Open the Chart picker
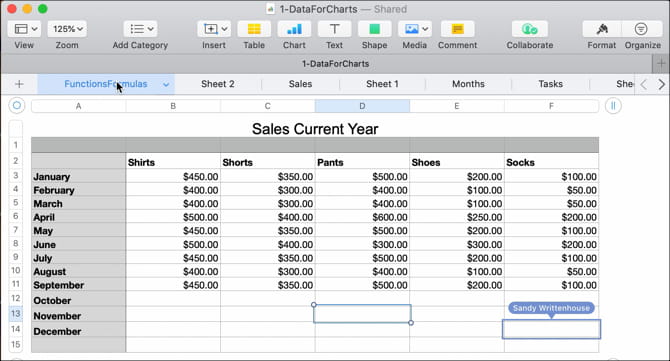670x361 pixels. (294, 29)
